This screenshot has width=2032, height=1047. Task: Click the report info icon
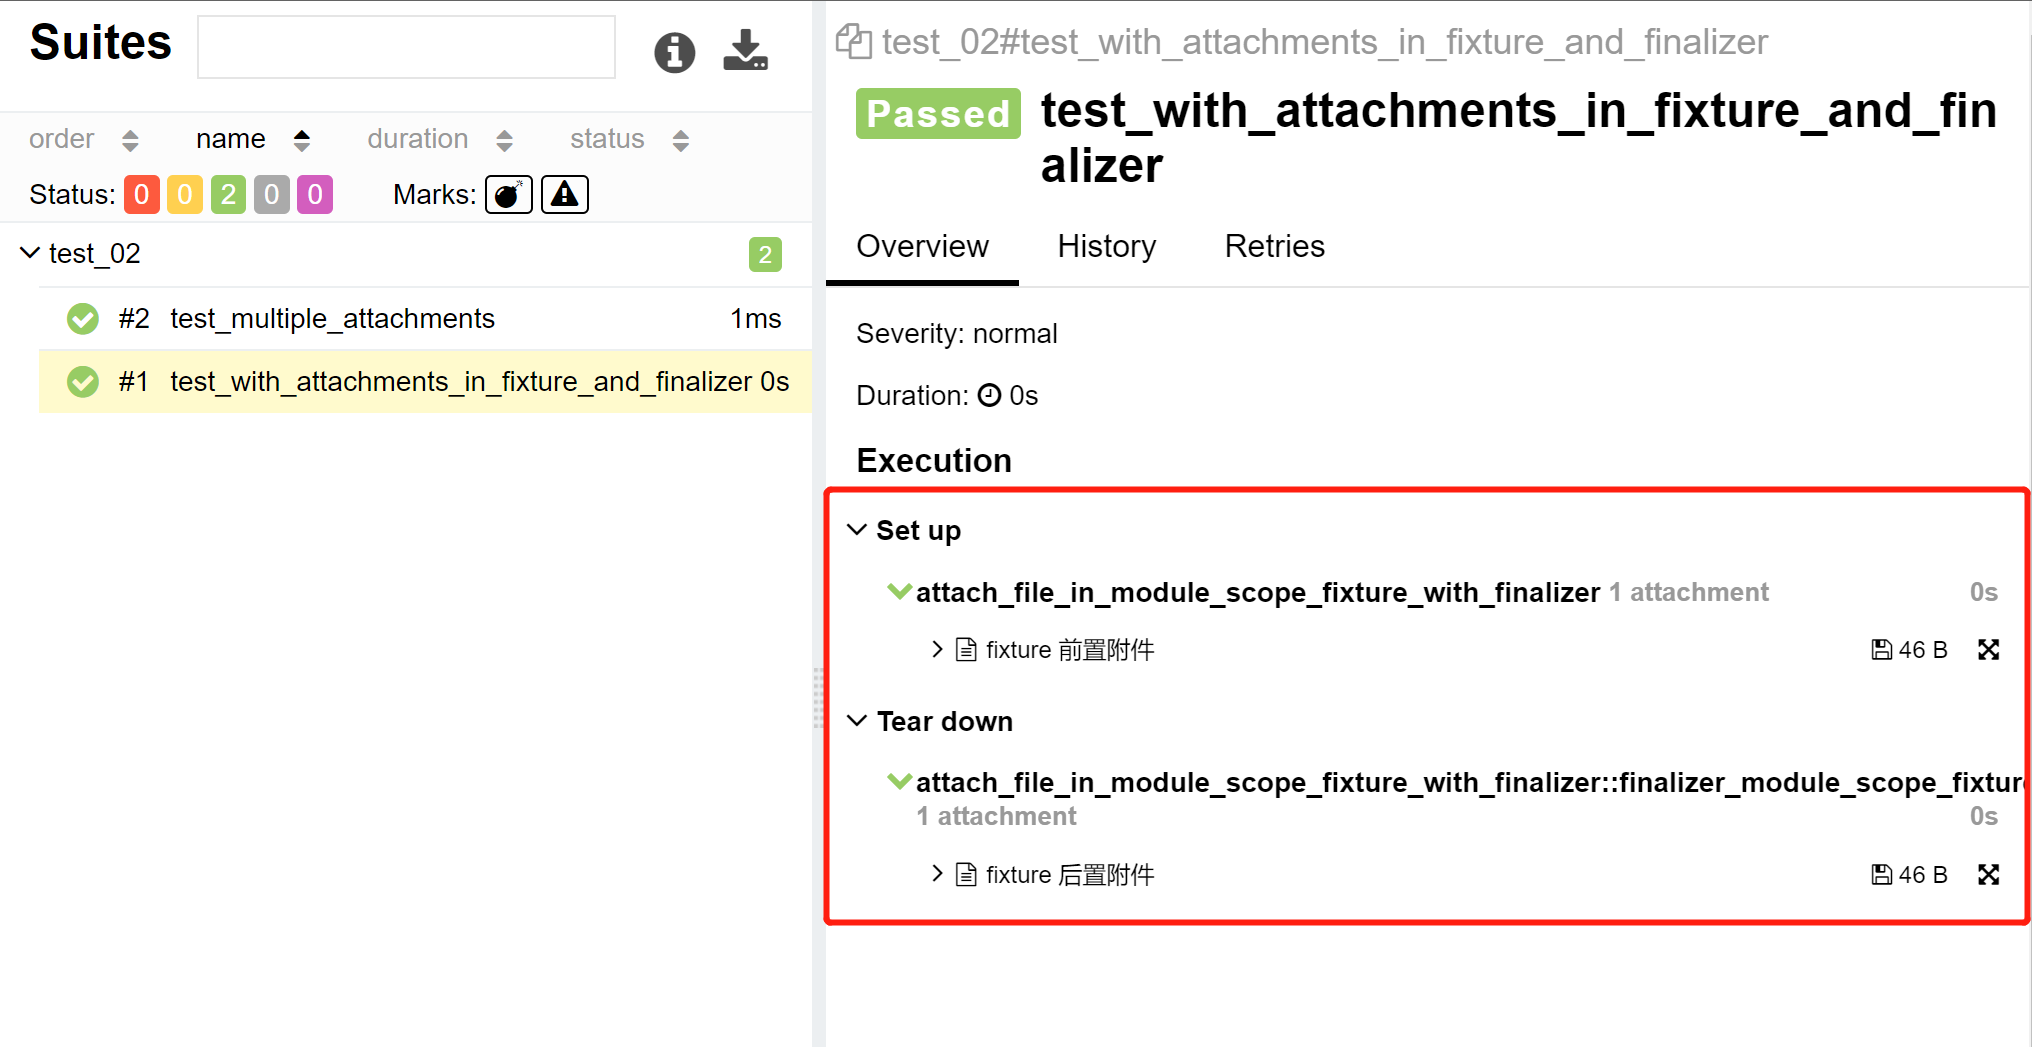(x=674, y=52)
